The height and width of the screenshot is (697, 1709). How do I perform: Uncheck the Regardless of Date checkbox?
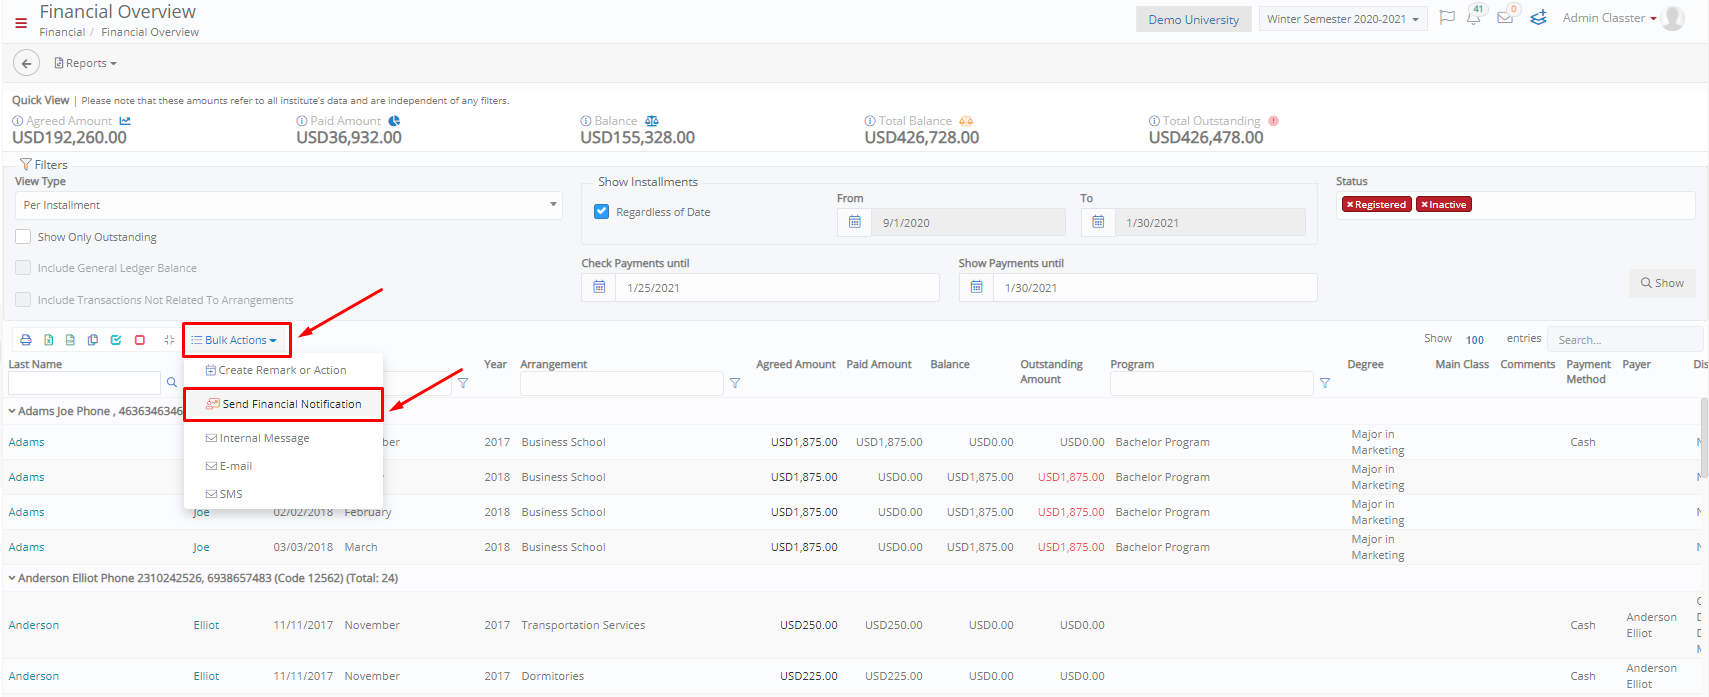[x=602, y=212]
